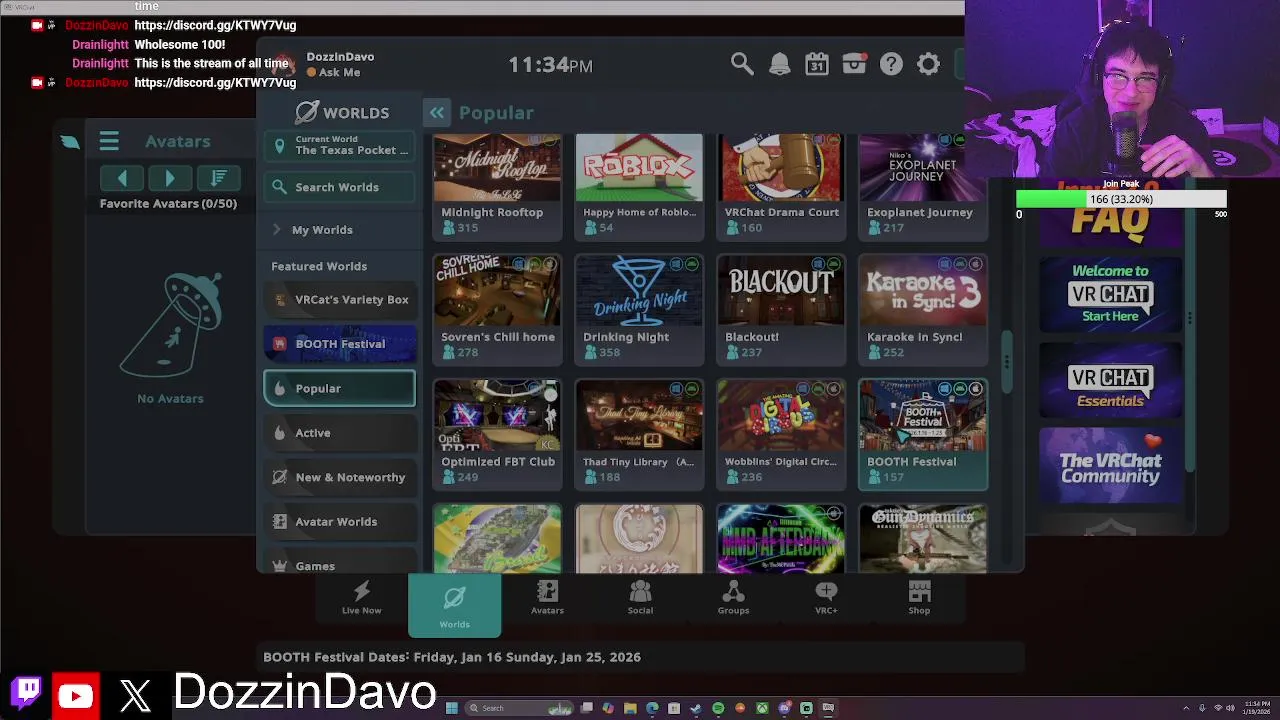The height and width of the screenshot is (720, 1280).
Task: Click the first discord.gg chat link
Action: 215,25
